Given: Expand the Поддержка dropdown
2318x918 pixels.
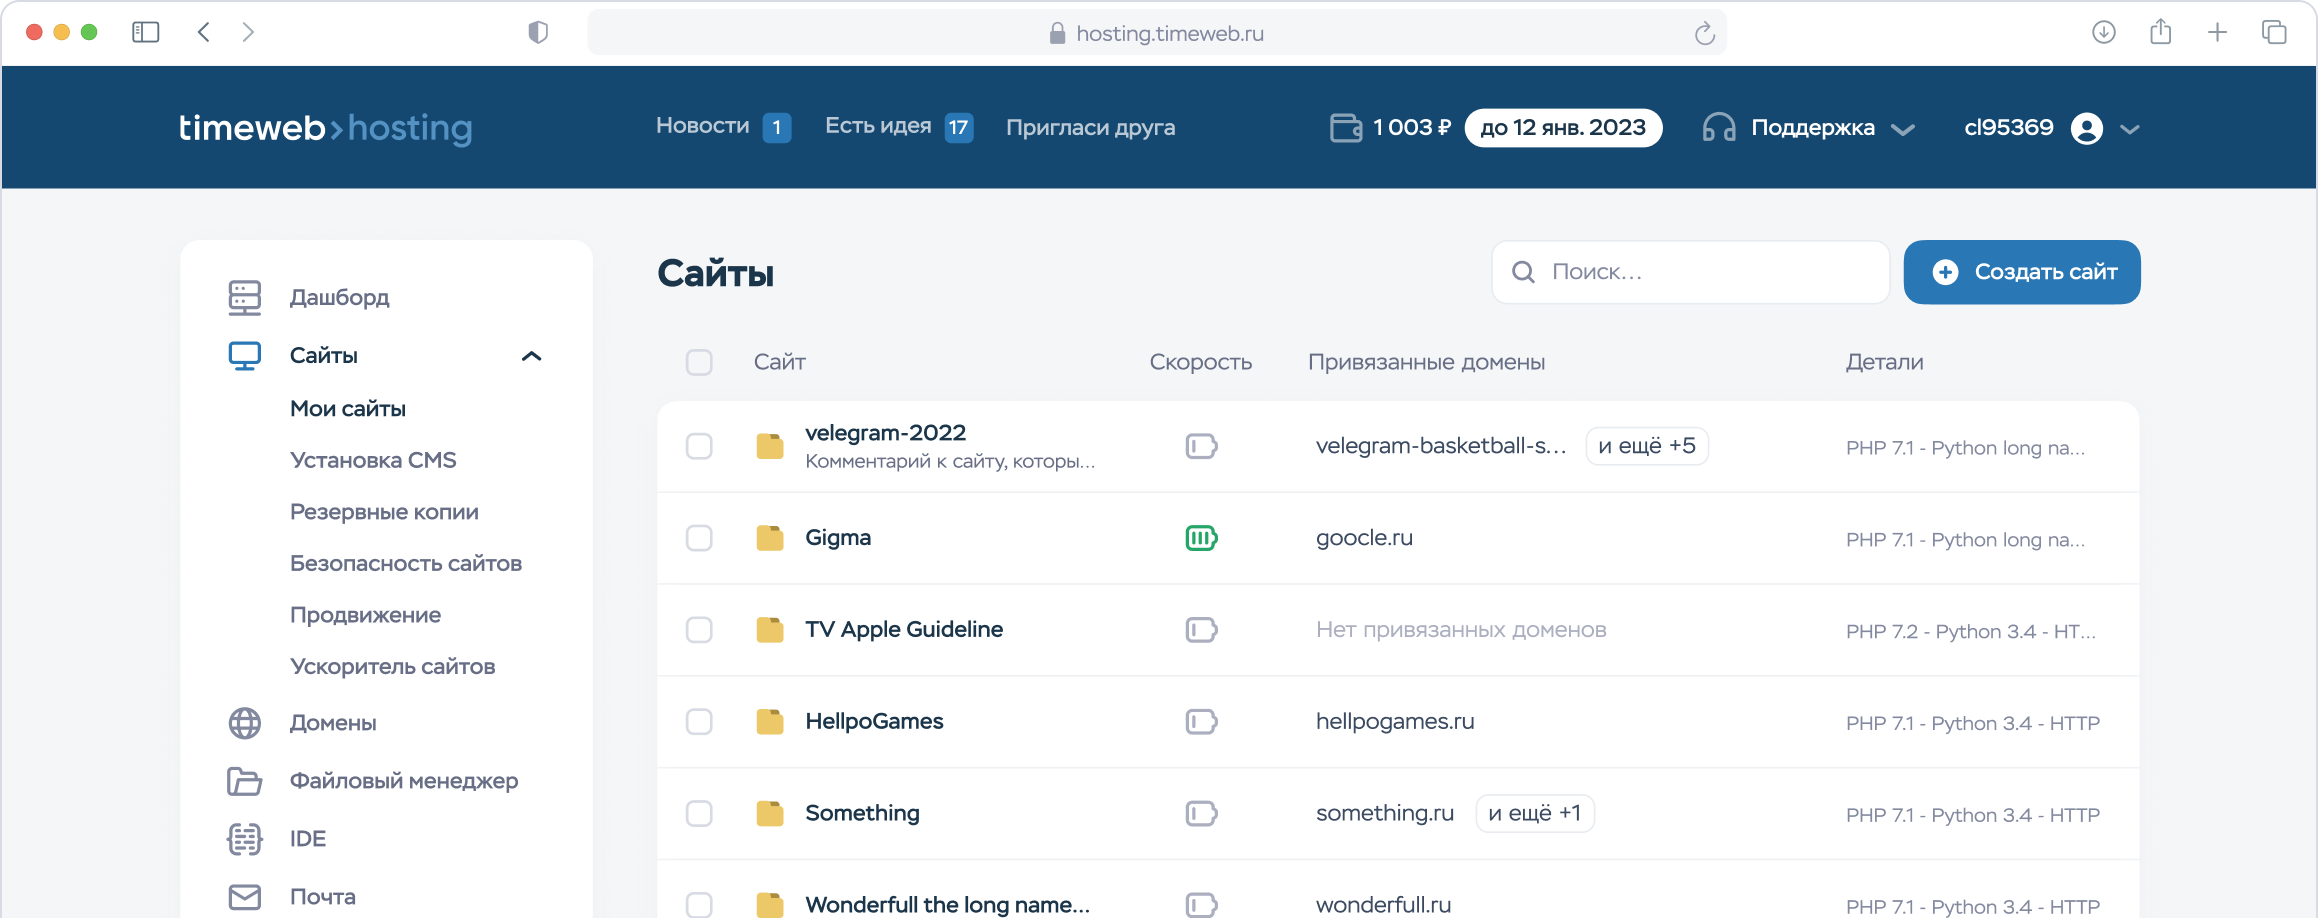Looking at the screenshot, I should point(1903,129).
